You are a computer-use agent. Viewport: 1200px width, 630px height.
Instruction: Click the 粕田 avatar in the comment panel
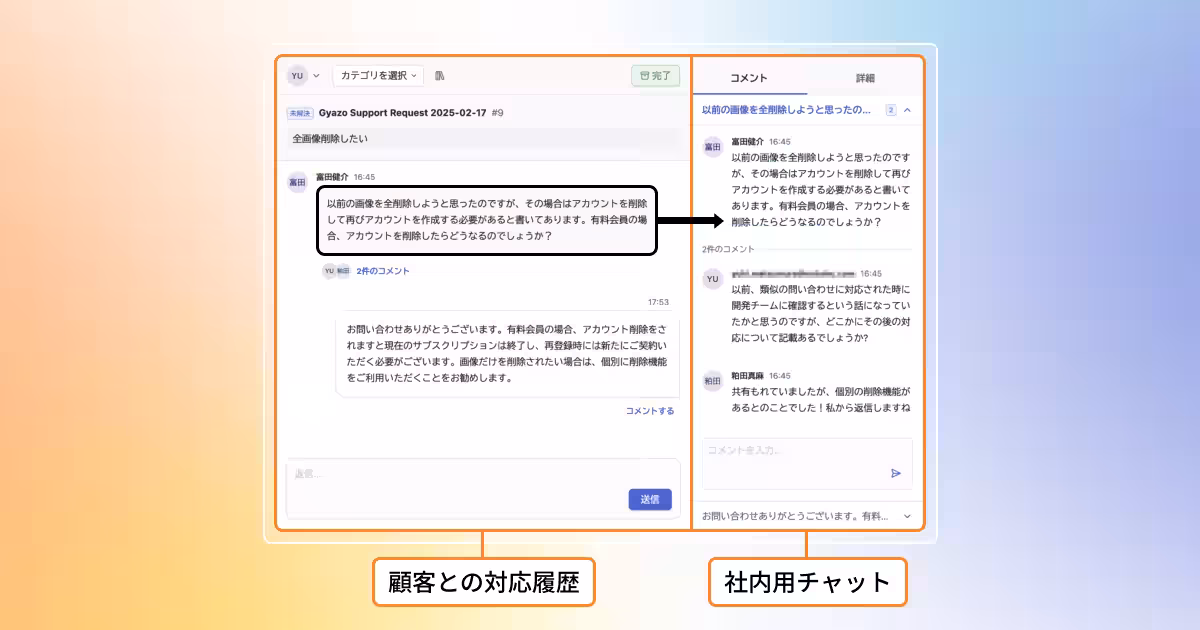712,381
